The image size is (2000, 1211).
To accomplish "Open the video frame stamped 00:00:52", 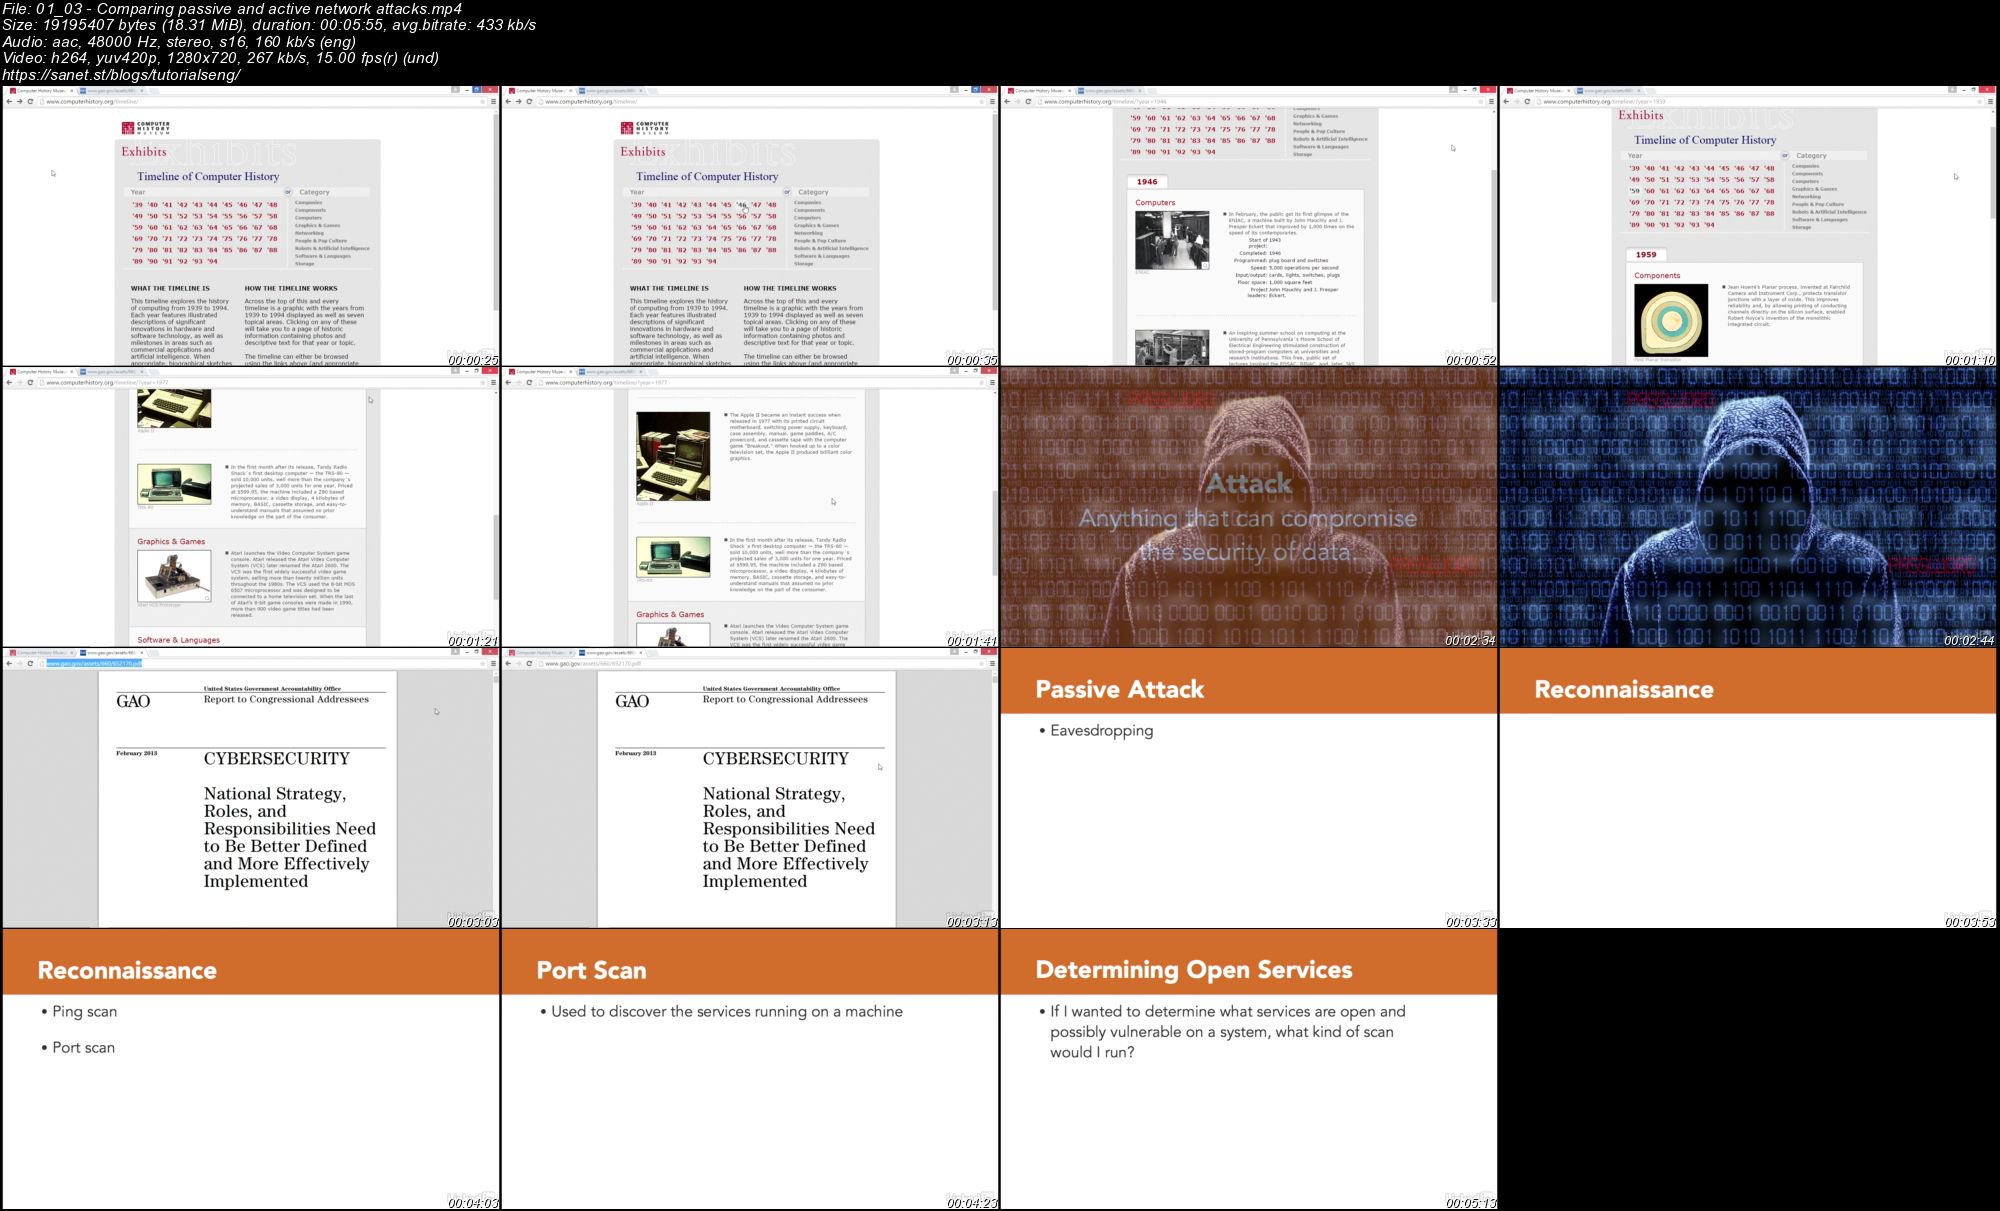I will (x=1248, y=226).
